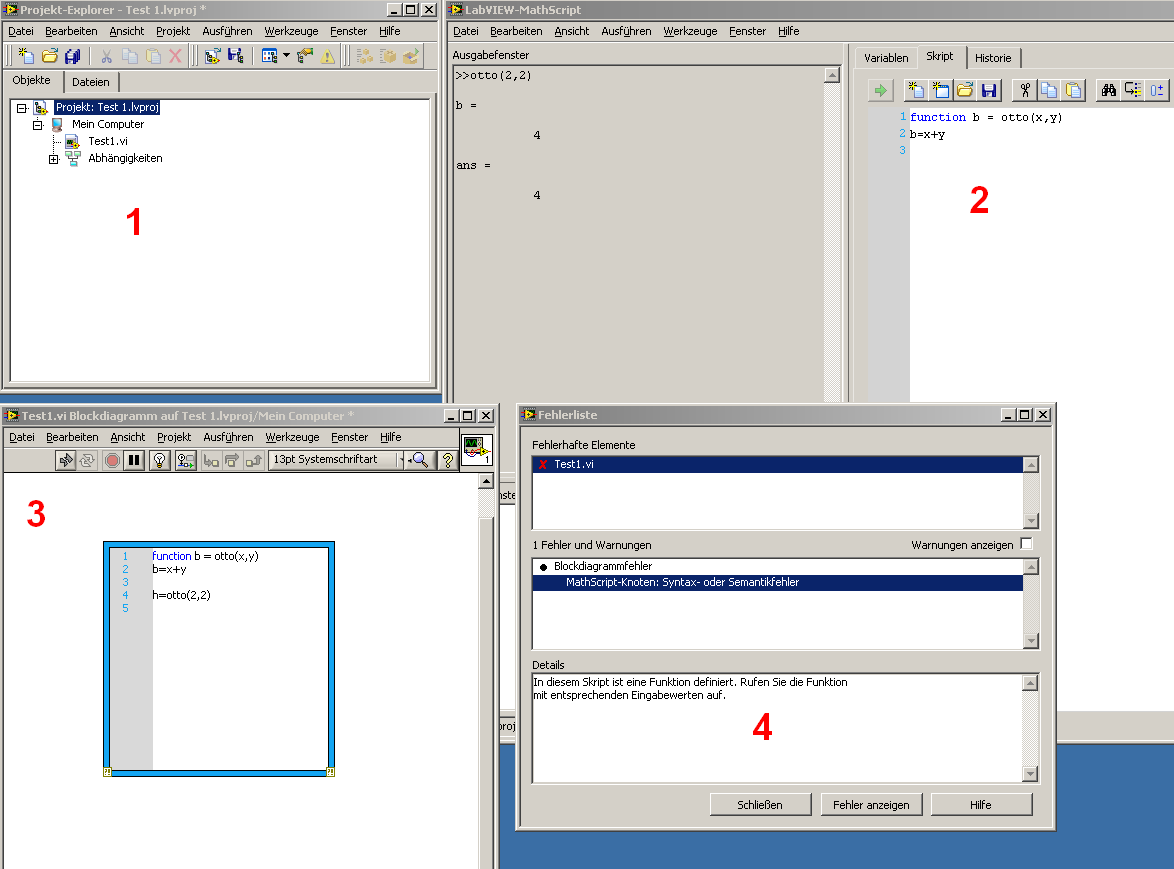Click scroll-down arrow in Details box
This screenshot has height=869, width=1174.
[1030, 774]
